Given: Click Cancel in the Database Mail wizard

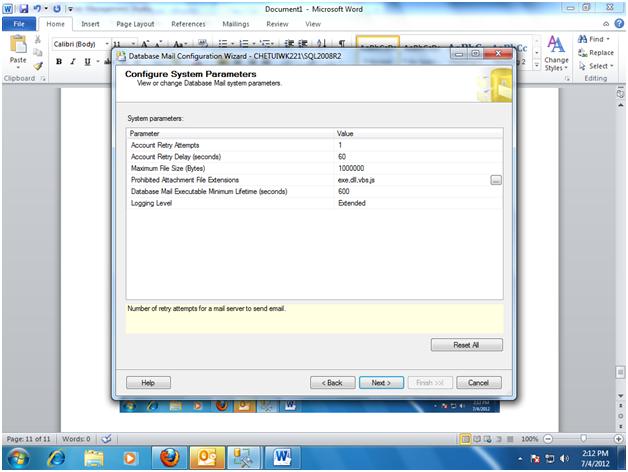Looking at the screenshot, I should tap(479, 383).
